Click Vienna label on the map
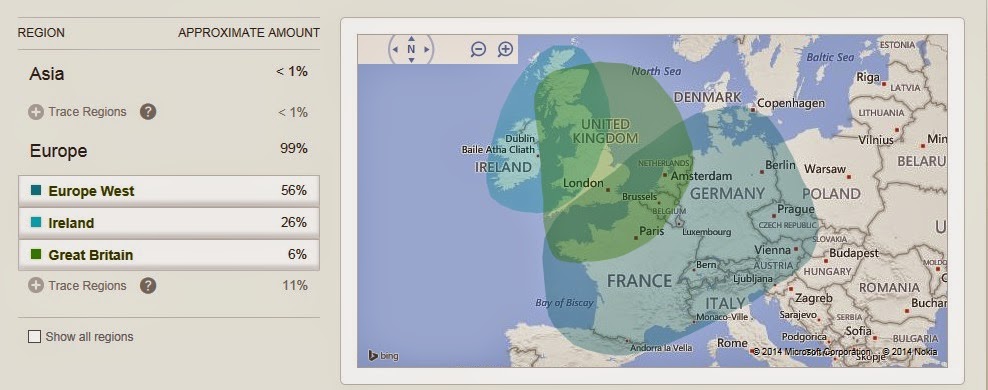Viewport: 988px width, 390px height. (x=773, y=250)
